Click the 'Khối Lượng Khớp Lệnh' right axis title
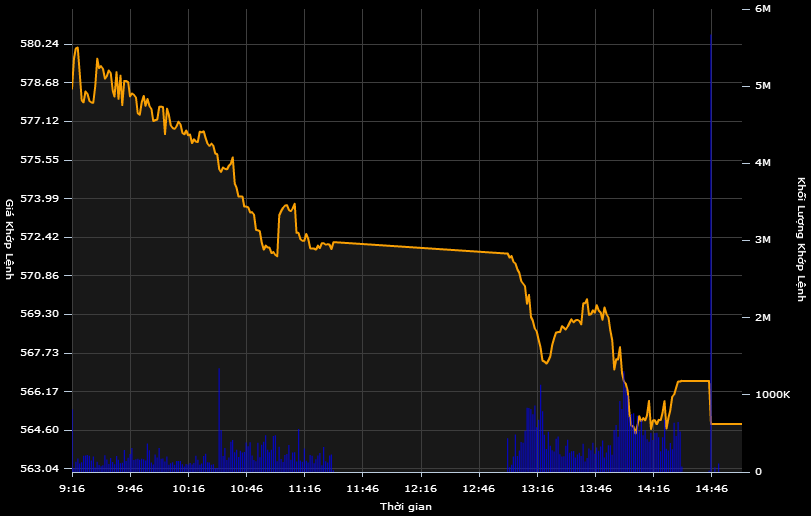811x516 pixels. click(801, 239)
